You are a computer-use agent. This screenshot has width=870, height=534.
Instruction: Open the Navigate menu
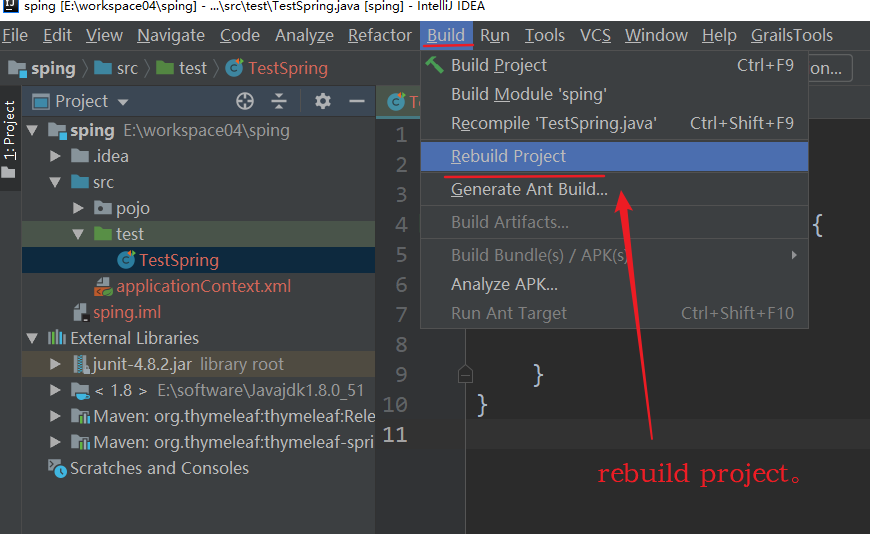coord(171,35)
